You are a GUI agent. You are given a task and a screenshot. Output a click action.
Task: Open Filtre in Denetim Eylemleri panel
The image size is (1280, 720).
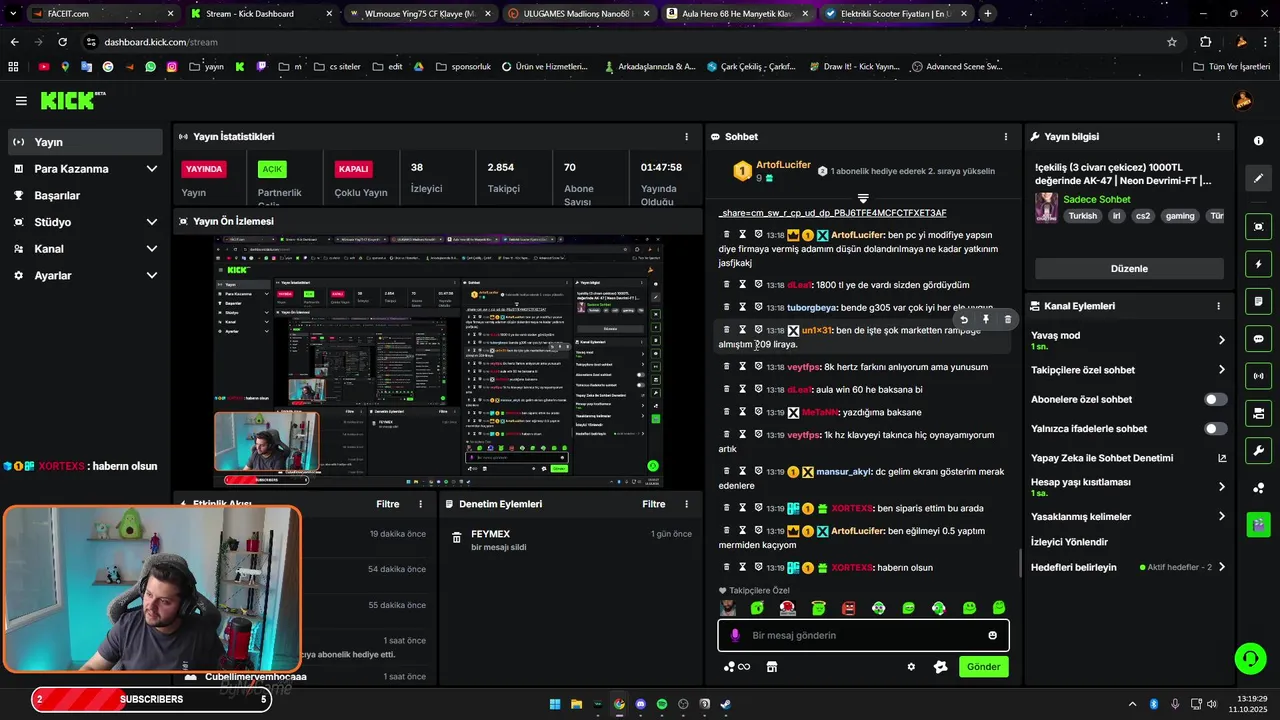tap(654, 505)
